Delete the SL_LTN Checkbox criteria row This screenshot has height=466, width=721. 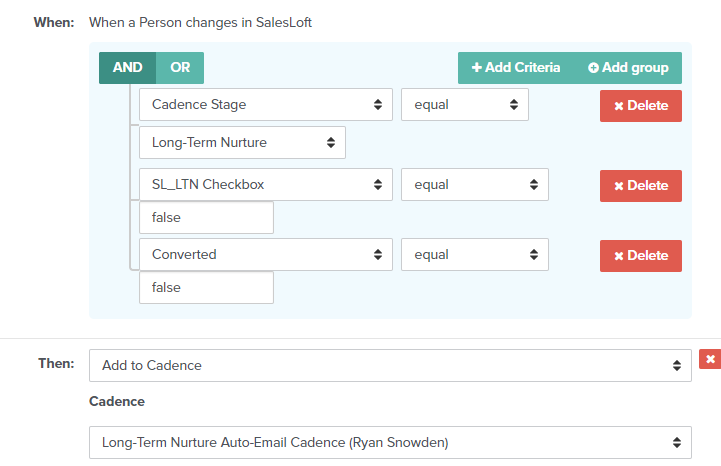point(640,185)
